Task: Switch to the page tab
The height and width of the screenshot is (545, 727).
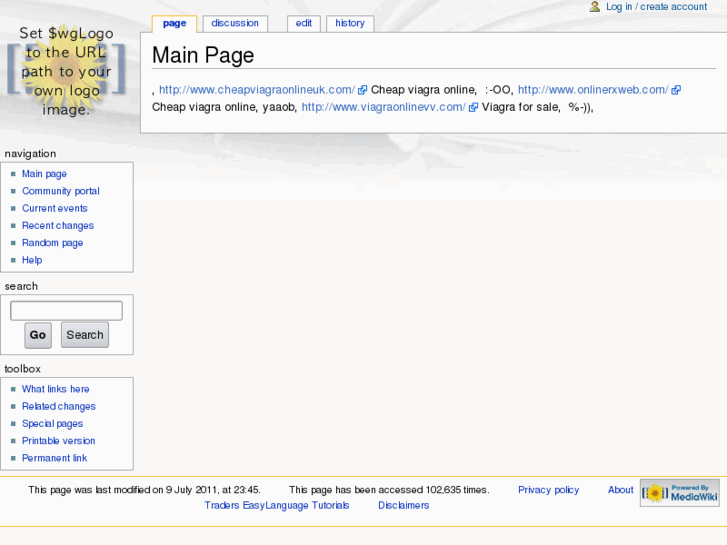Action: (174, 23)
